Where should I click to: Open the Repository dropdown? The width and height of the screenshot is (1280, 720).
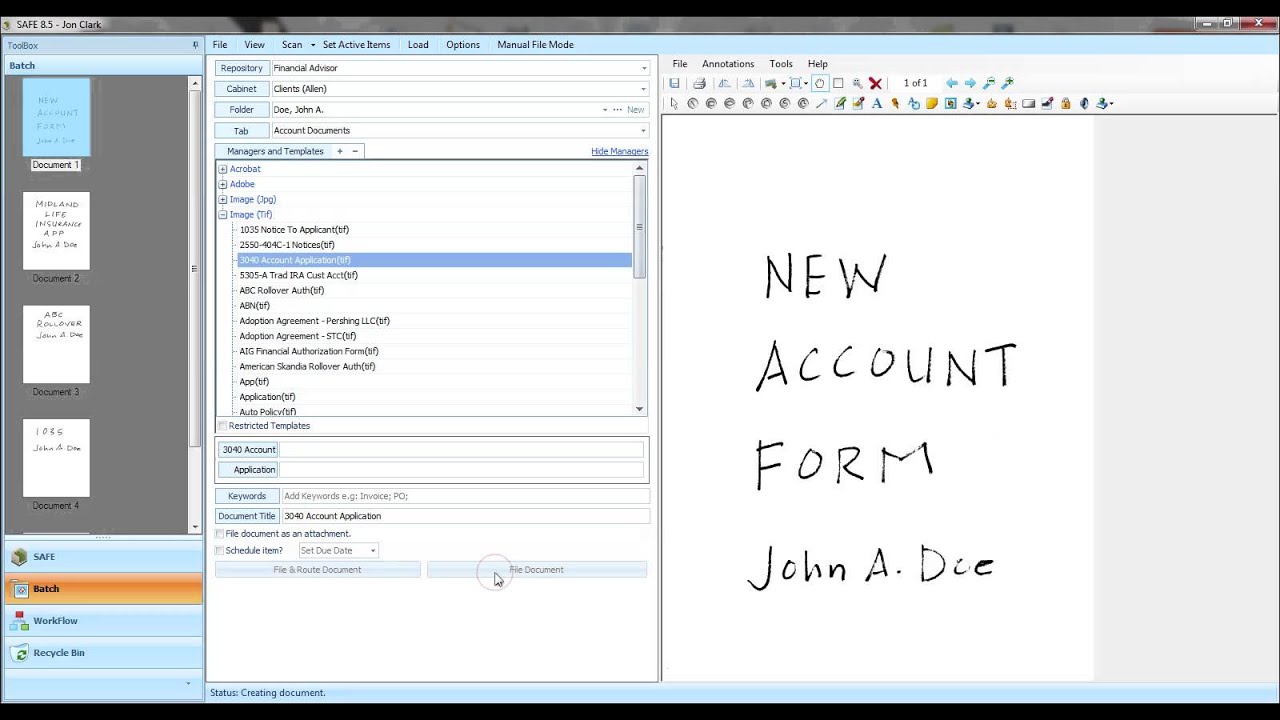point(643,68)
